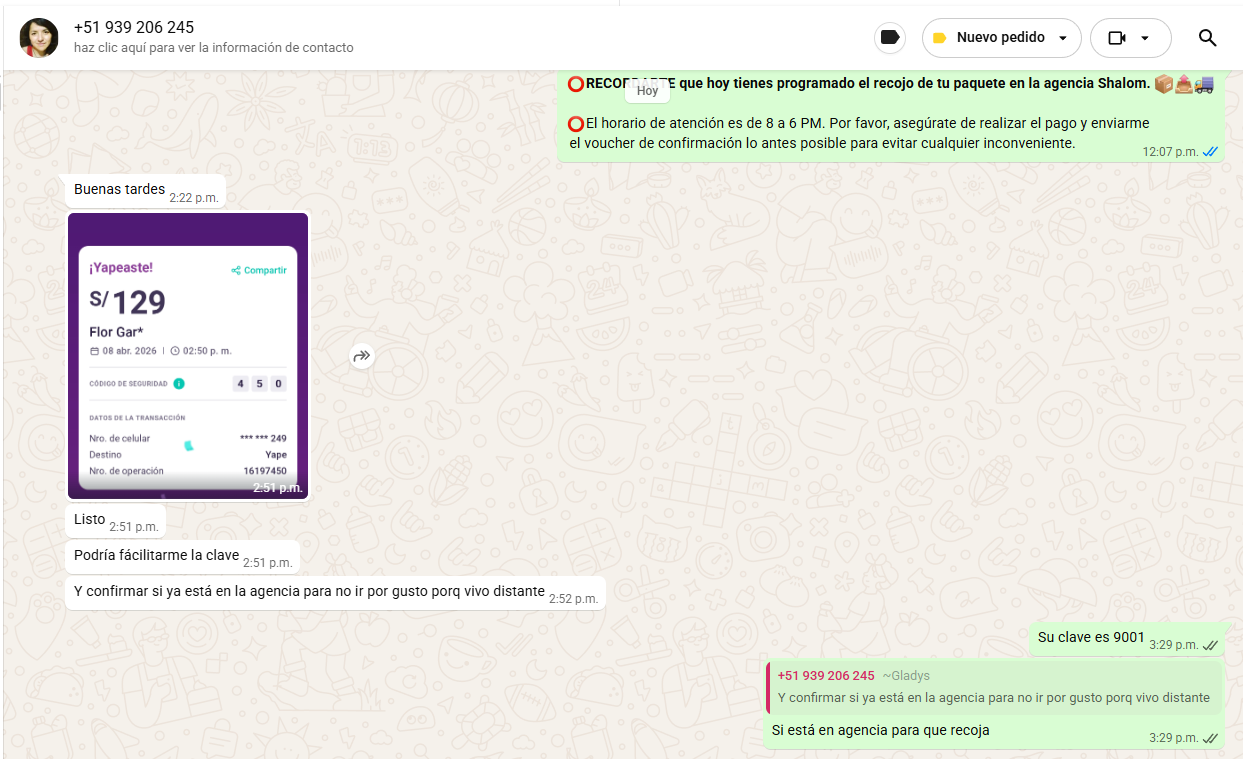Forward the Yape receipt image
Viewport: 1243px width, 759px height.
pyautogui.click(x=362, y=355)
